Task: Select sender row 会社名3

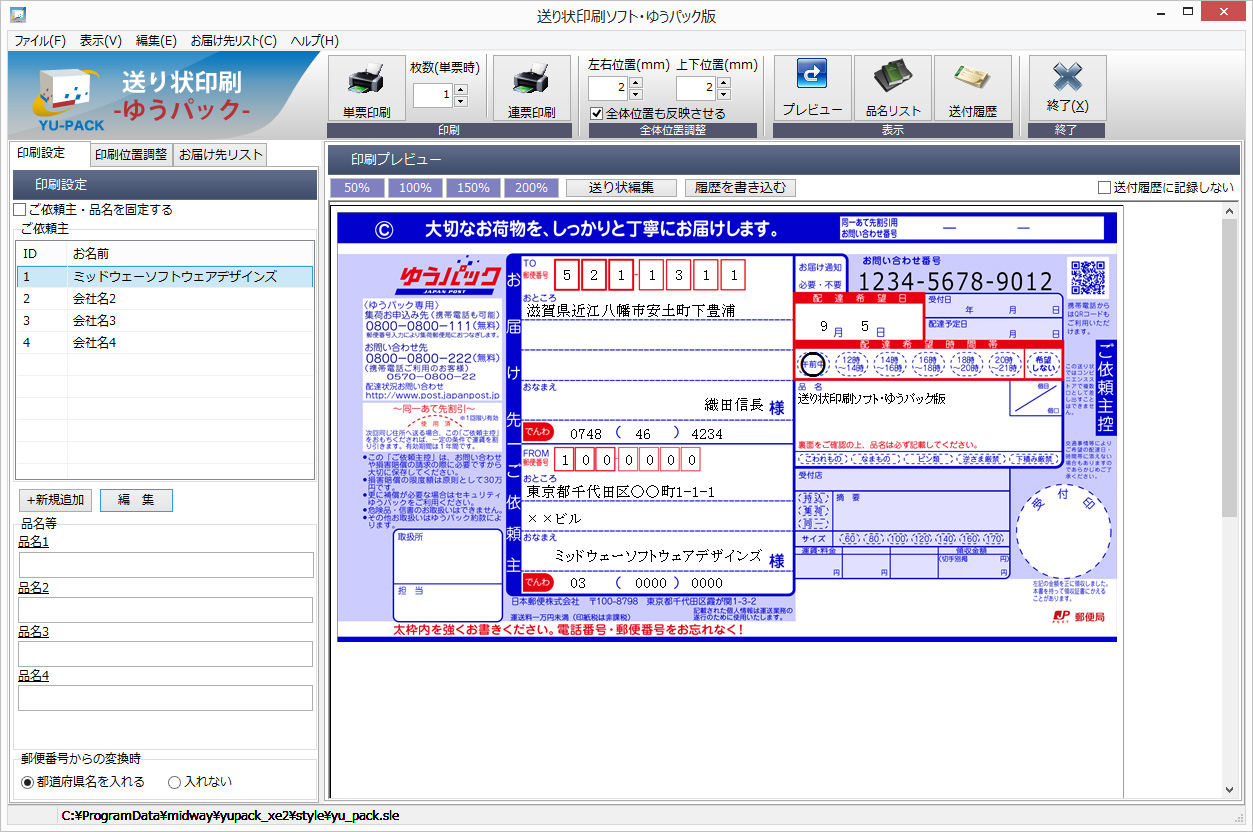Action: point(165,320)
